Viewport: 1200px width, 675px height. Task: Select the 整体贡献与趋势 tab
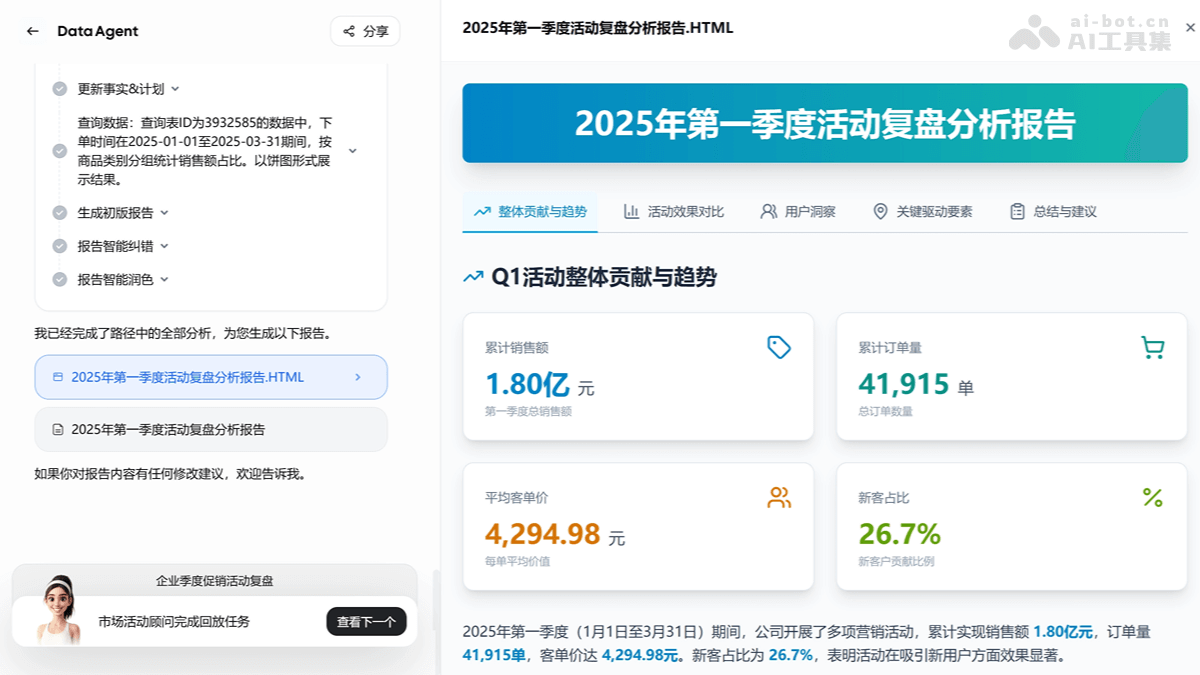pyautogui.click(x=530, y=211)
